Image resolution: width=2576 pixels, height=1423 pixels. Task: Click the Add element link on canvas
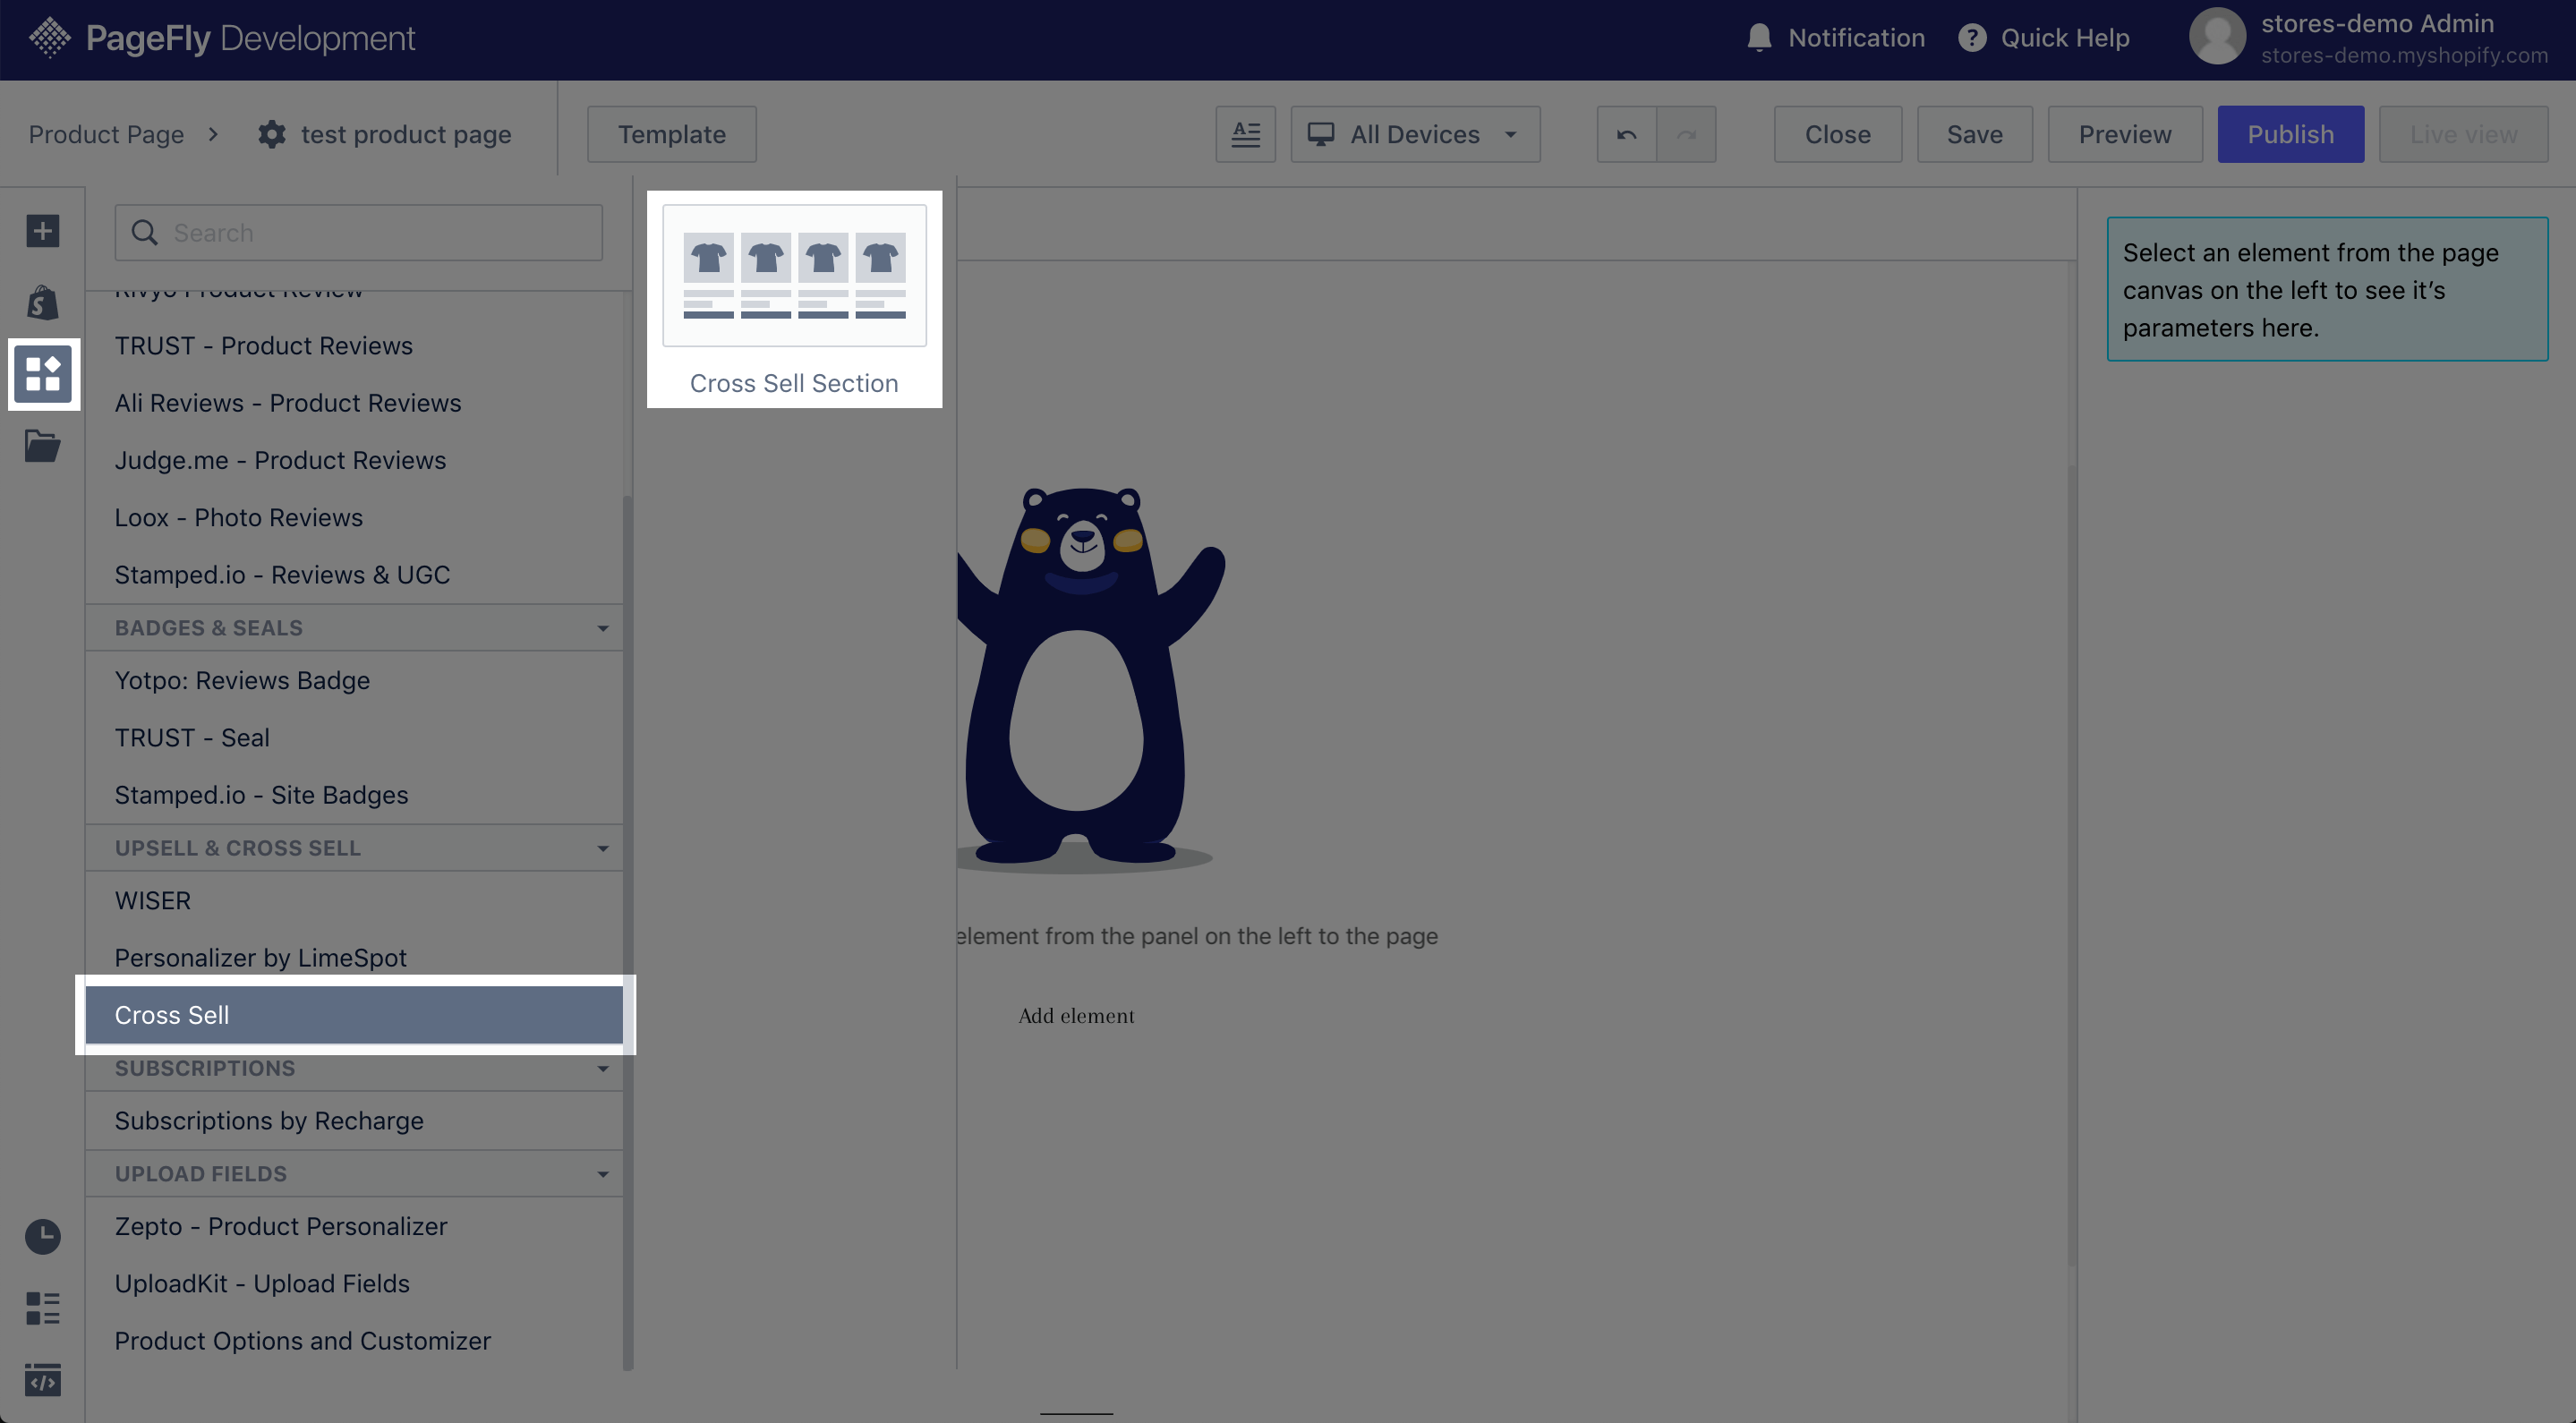[x=1076, y=1016]
